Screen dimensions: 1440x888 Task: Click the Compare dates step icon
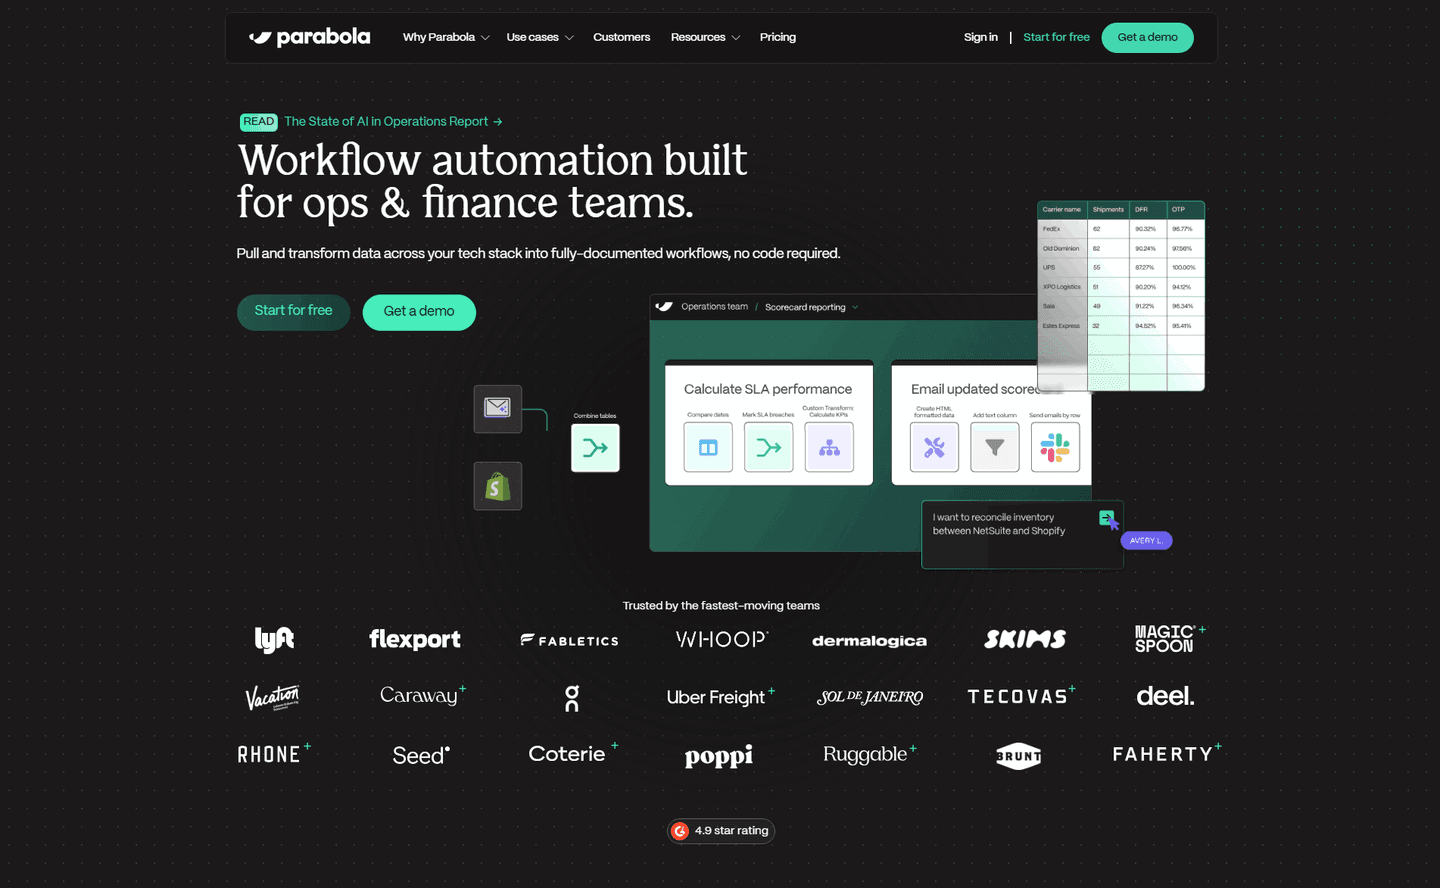coord(708,447)
